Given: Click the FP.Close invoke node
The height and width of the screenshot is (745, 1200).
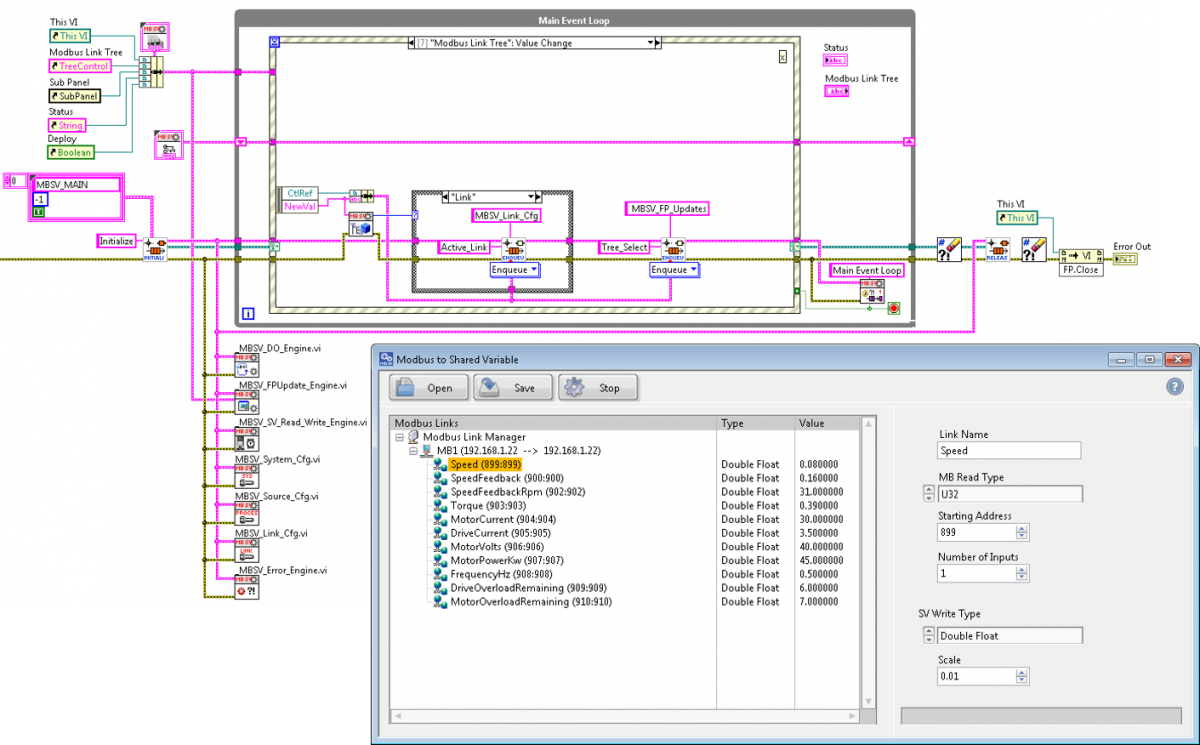Looking at the screenshot, I should pos(1081,262).
